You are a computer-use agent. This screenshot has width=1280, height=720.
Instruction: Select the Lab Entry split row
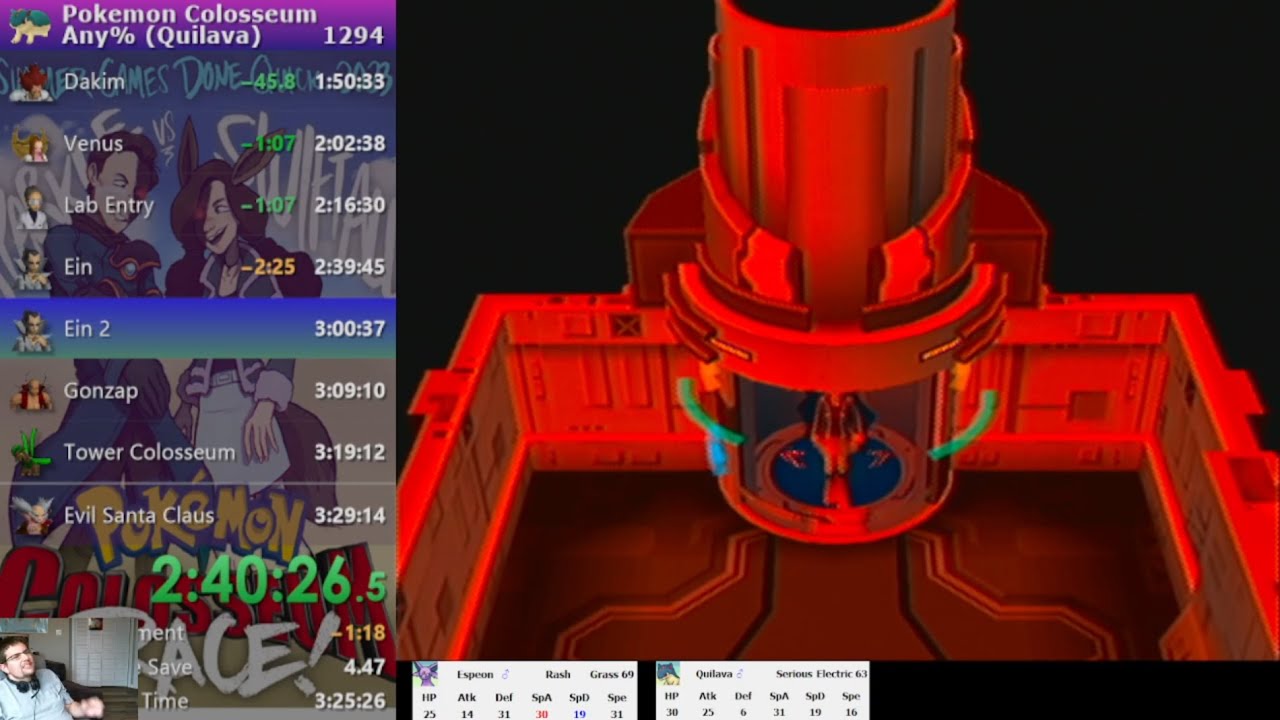(198, 206)
